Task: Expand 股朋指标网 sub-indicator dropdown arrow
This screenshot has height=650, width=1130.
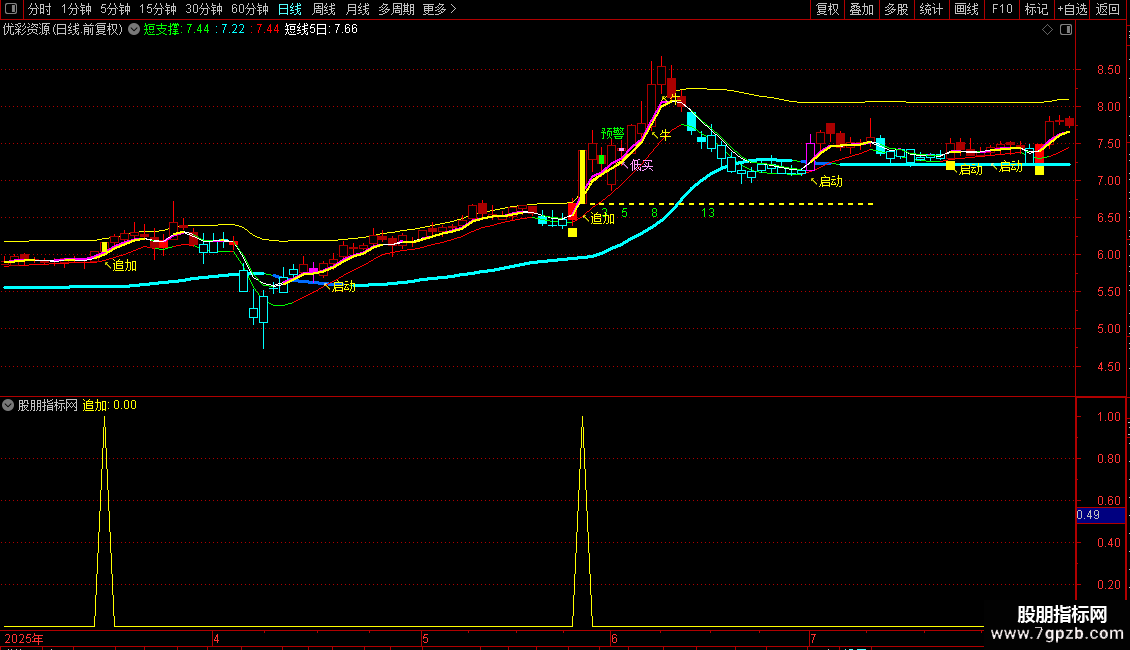Action: (x=8, y=405)
